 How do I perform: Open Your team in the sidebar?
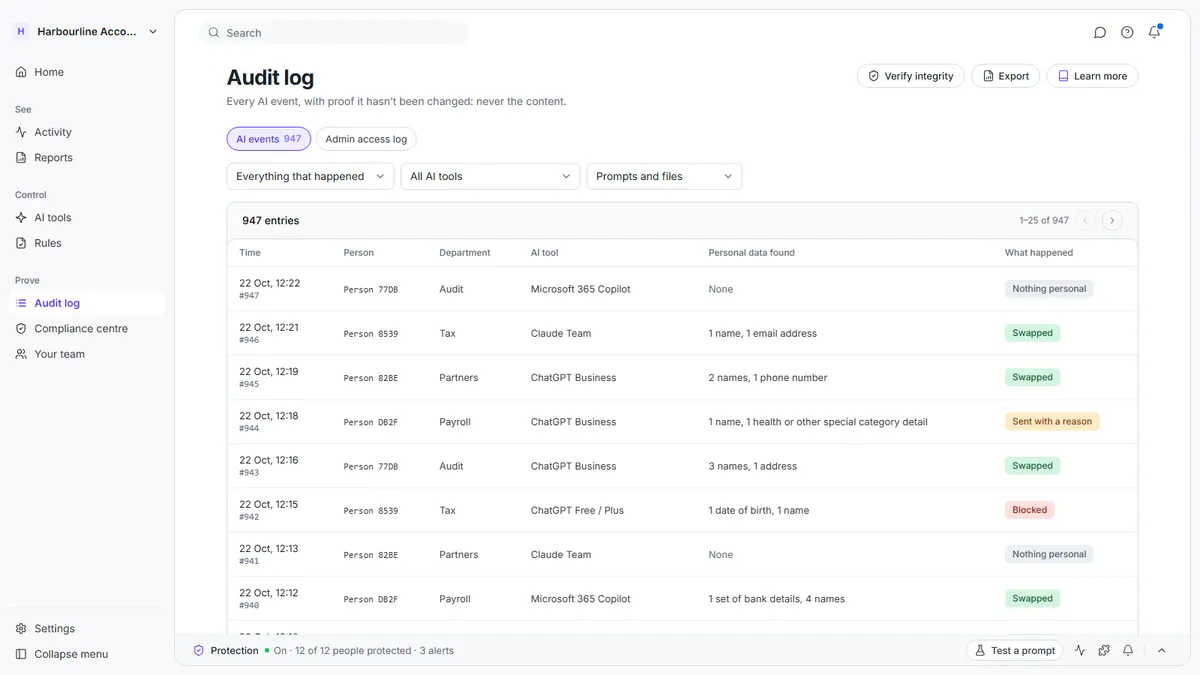[x=85, y=354]
